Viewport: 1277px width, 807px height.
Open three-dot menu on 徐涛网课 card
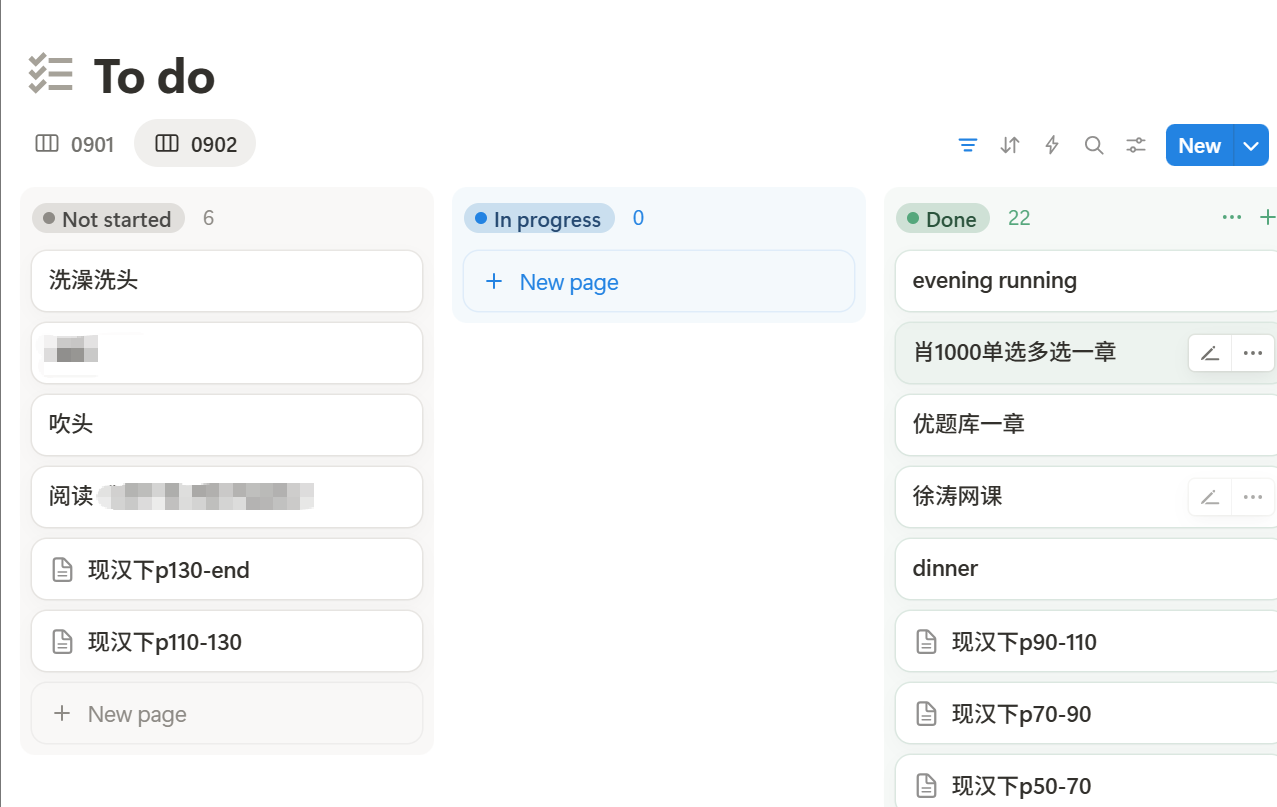[1252, 497]
